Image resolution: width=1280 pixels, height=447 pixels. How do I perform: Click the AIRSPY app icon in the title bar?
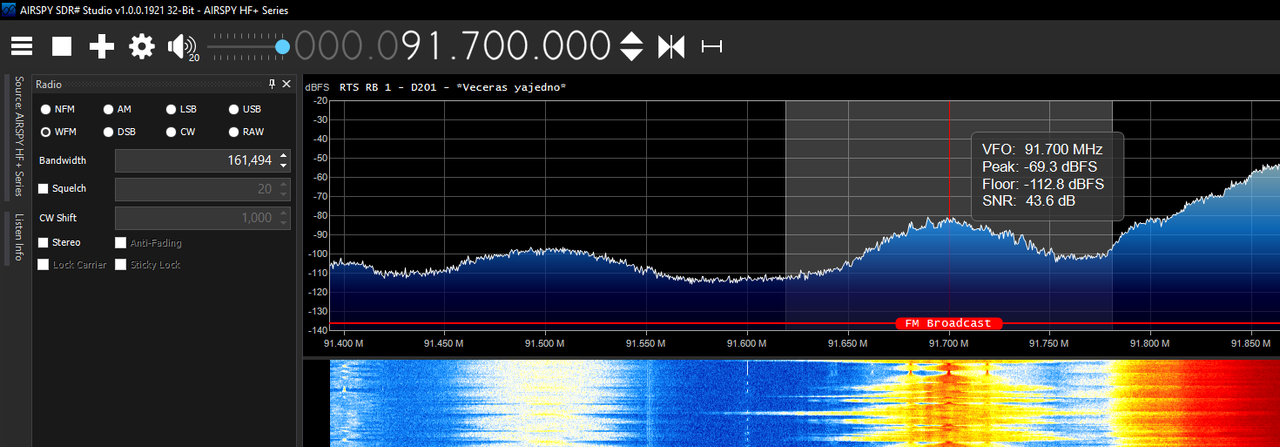coord(9,9)
